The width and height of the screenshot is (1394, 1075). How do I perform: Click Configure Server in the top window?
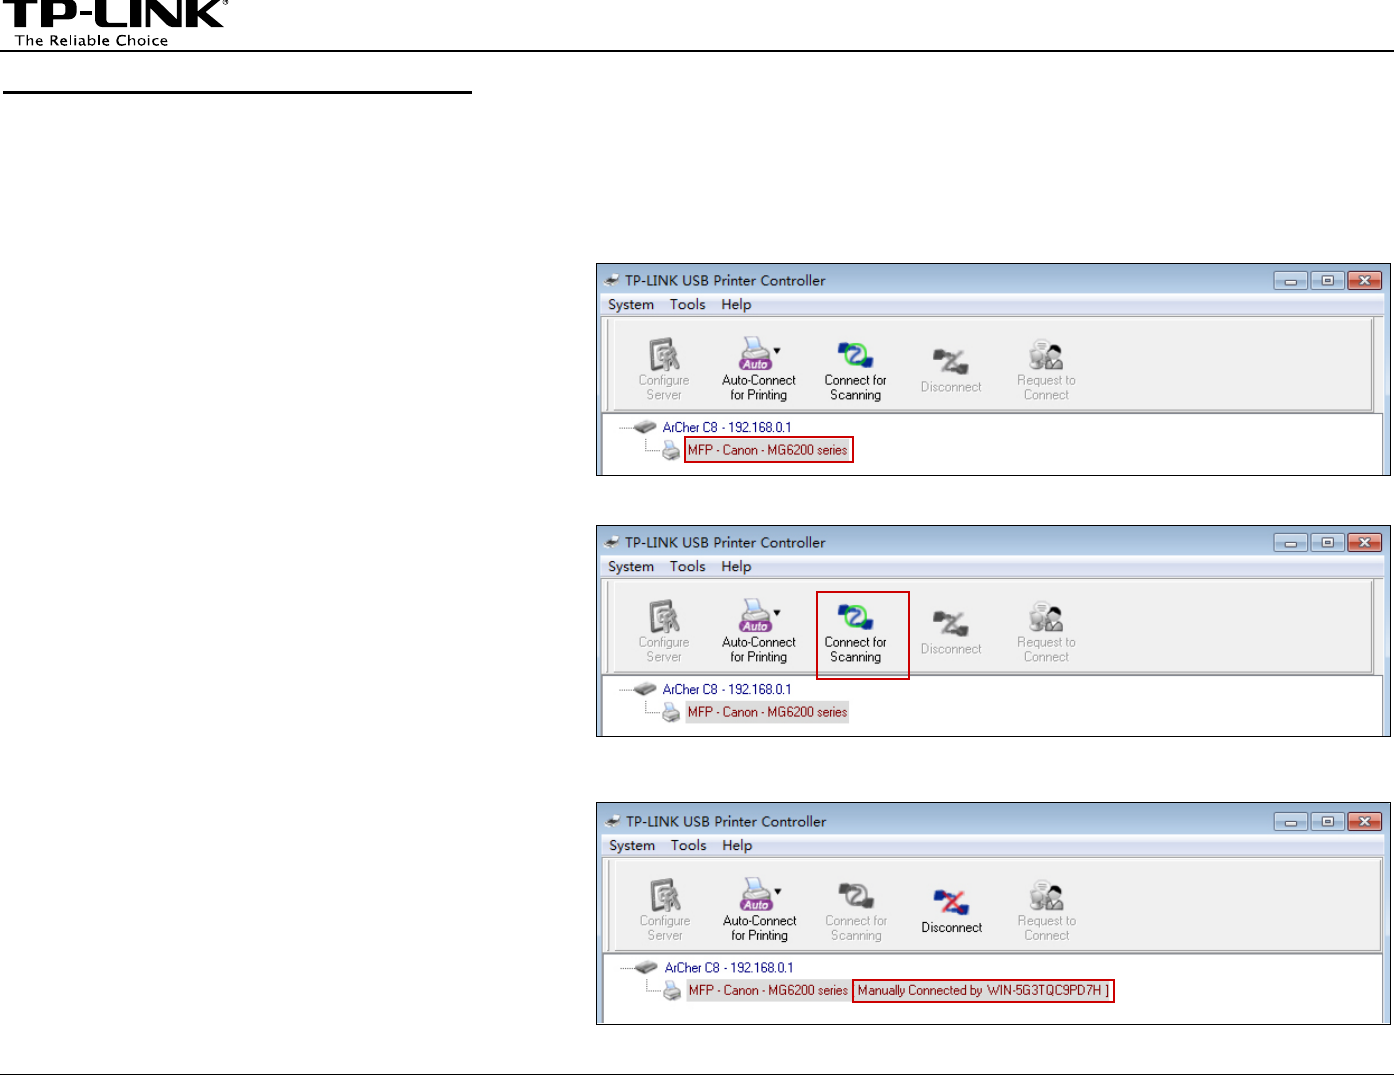[x=664, y=370]
